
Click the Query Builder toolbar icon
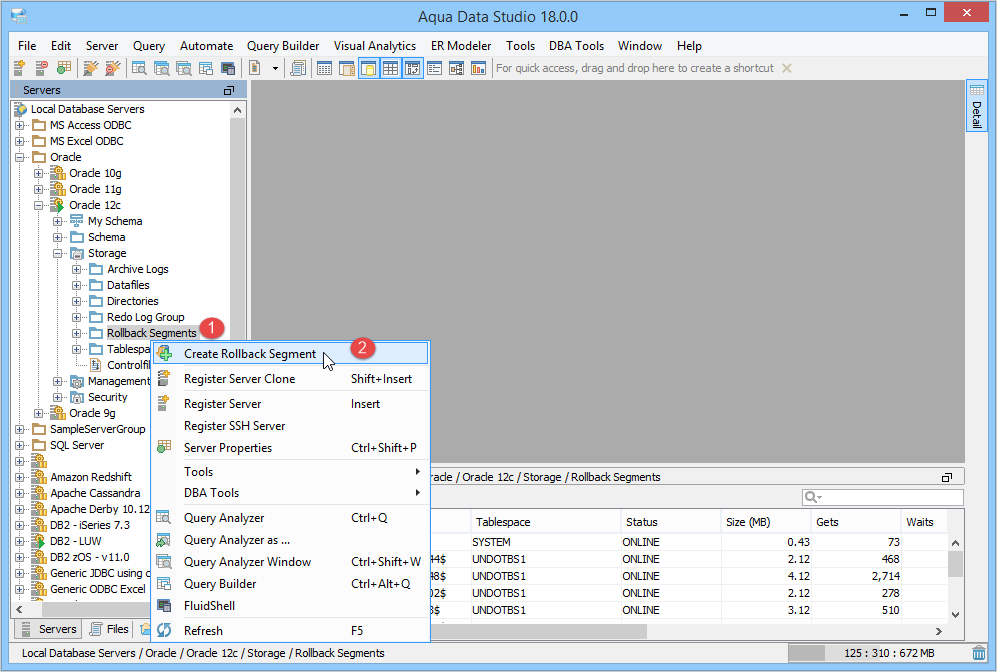point(206,68)
